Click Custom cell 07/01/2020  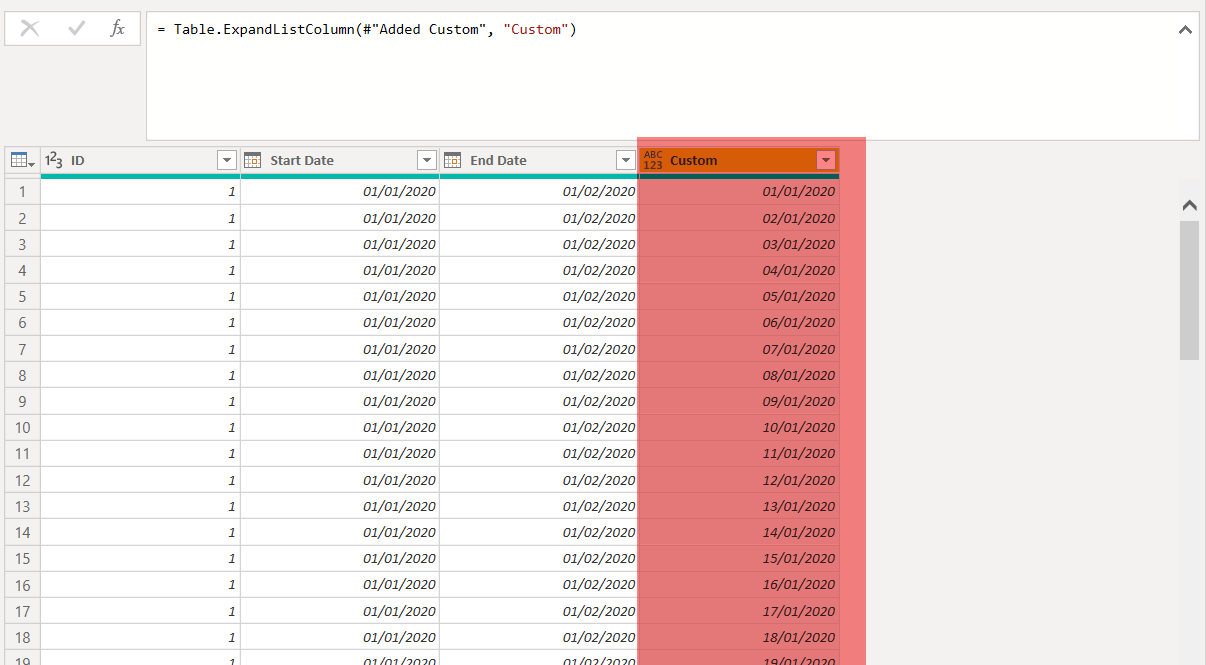point(739,349)
